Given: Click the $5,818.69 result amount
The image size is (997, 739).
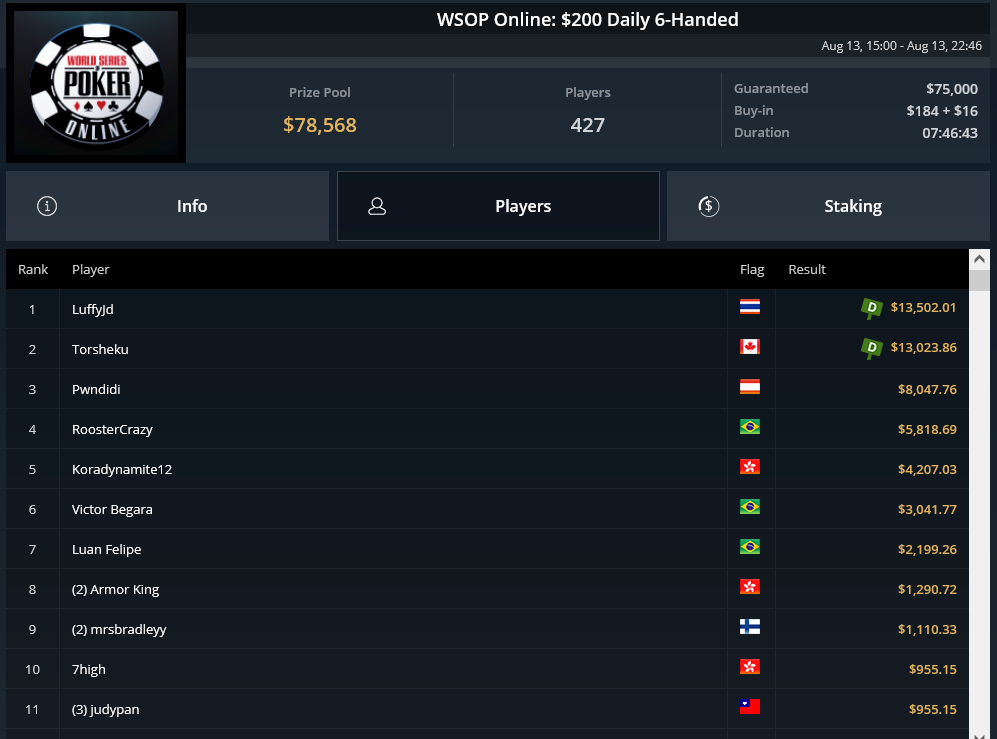Looking at the screenshot, I should 927,429.
